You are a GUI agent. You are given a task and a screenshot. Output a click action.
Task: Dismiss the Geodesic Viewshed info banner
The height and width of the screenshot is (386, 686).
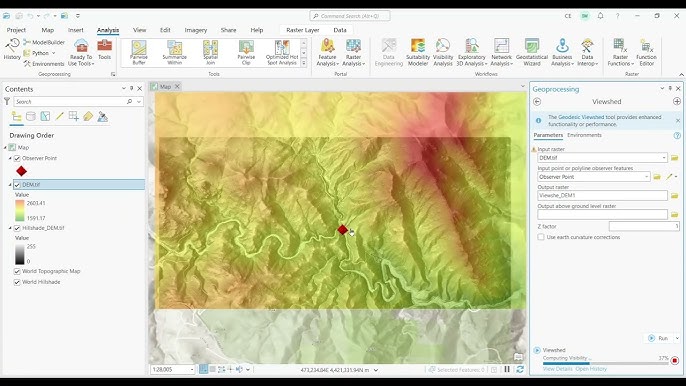point(678,120)
